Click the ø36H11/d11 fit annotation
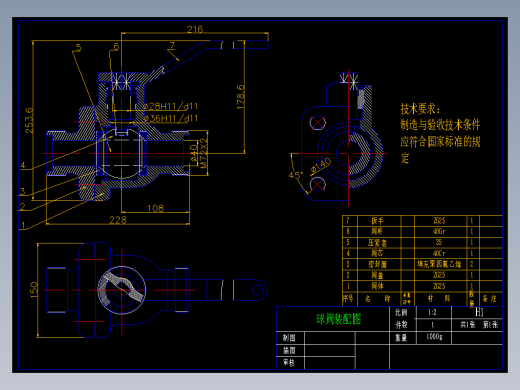This screenshot has height=390, width=520. point(171,118)
